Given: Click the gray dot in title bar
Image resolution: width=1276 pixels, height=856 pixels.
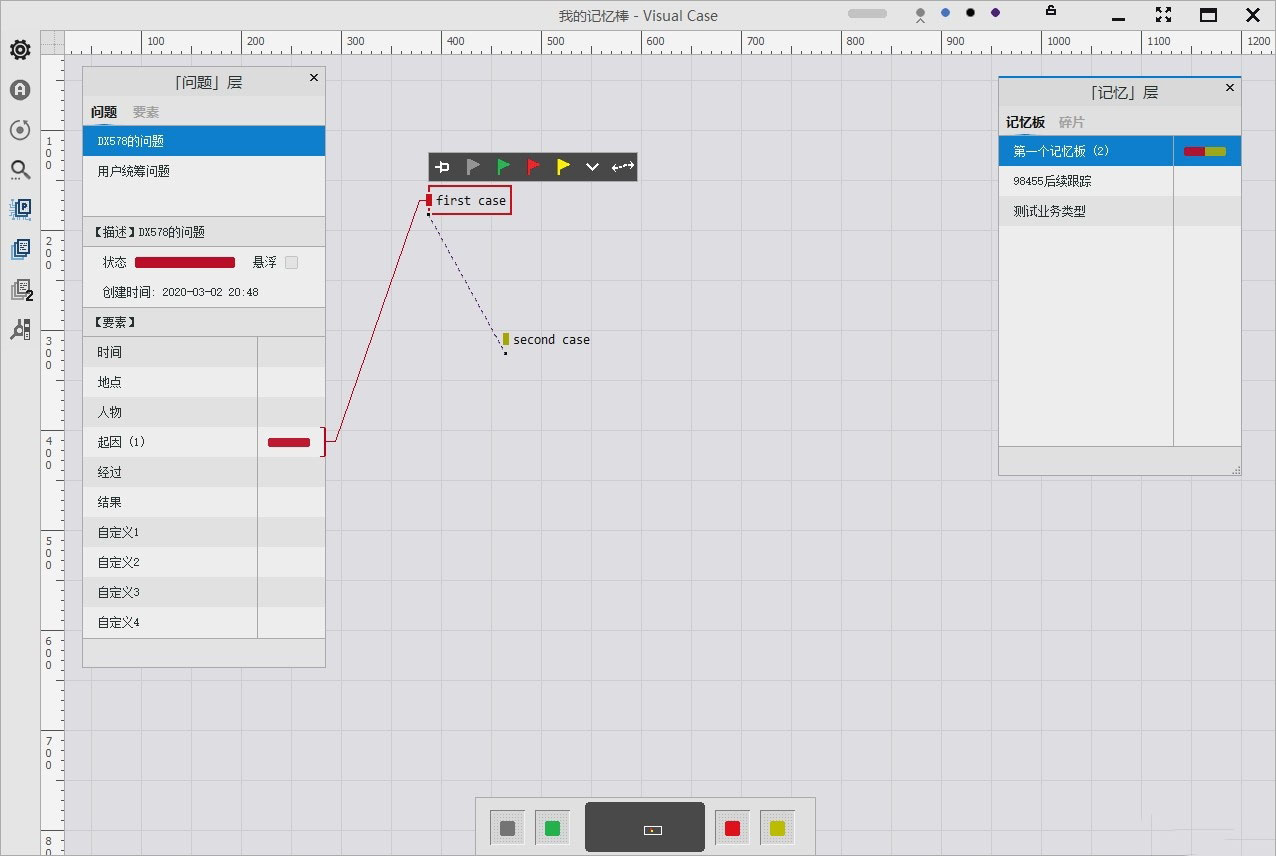Looking at the screenshot, I should [921, 14].
